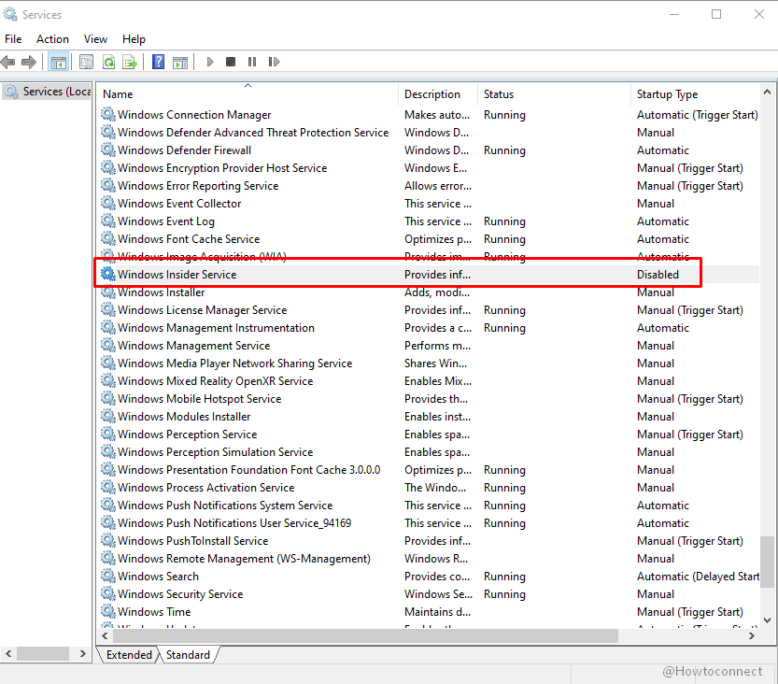Select Windows Remote Management (WS-Management) row
The width and height of the screenshot is (778, 684).
(429, 558)
